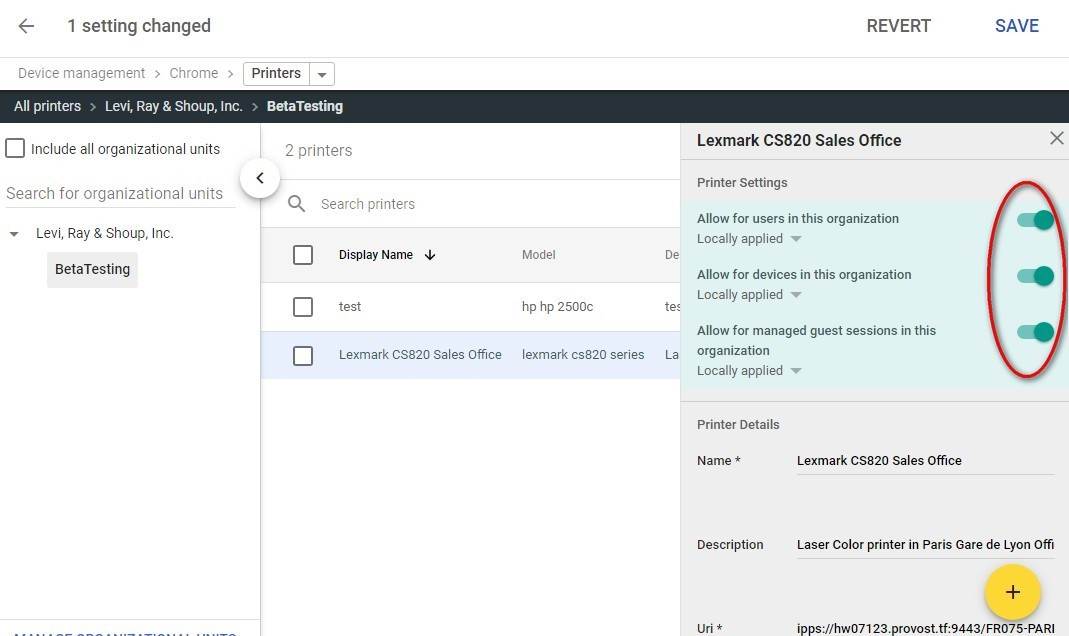This screenshot has height=636, width=1069.
Task: Click the Printers breadcrumb label
Action: point(276,74)
